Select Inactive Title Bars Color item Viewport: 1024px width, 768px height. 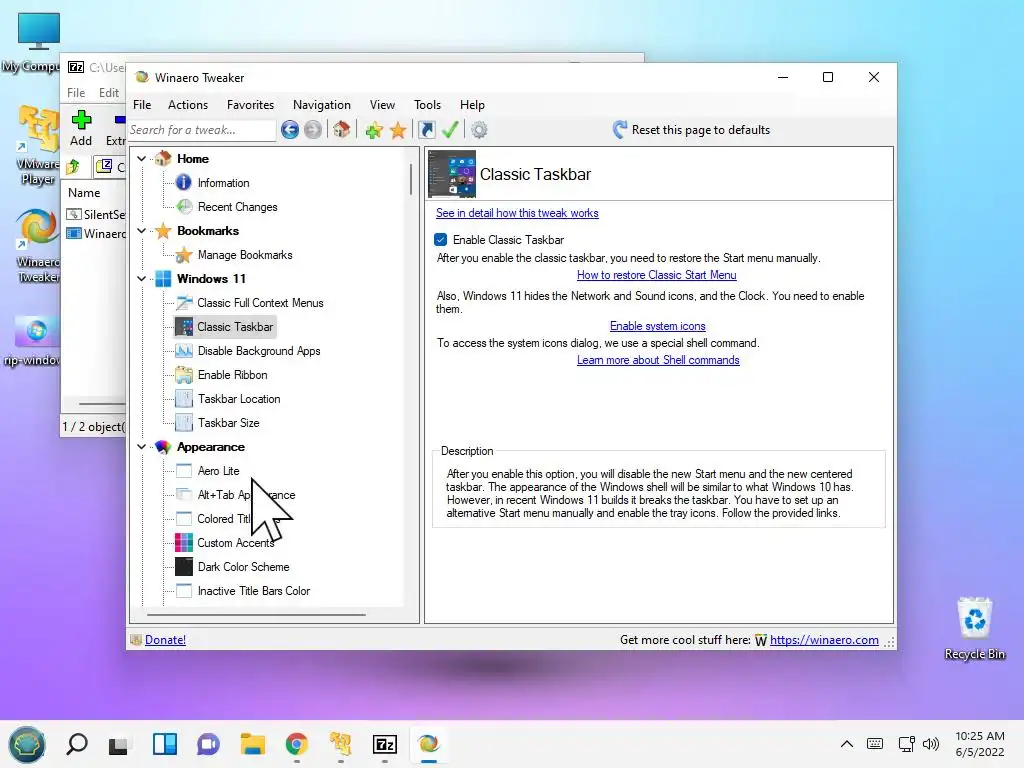[253, 591]
